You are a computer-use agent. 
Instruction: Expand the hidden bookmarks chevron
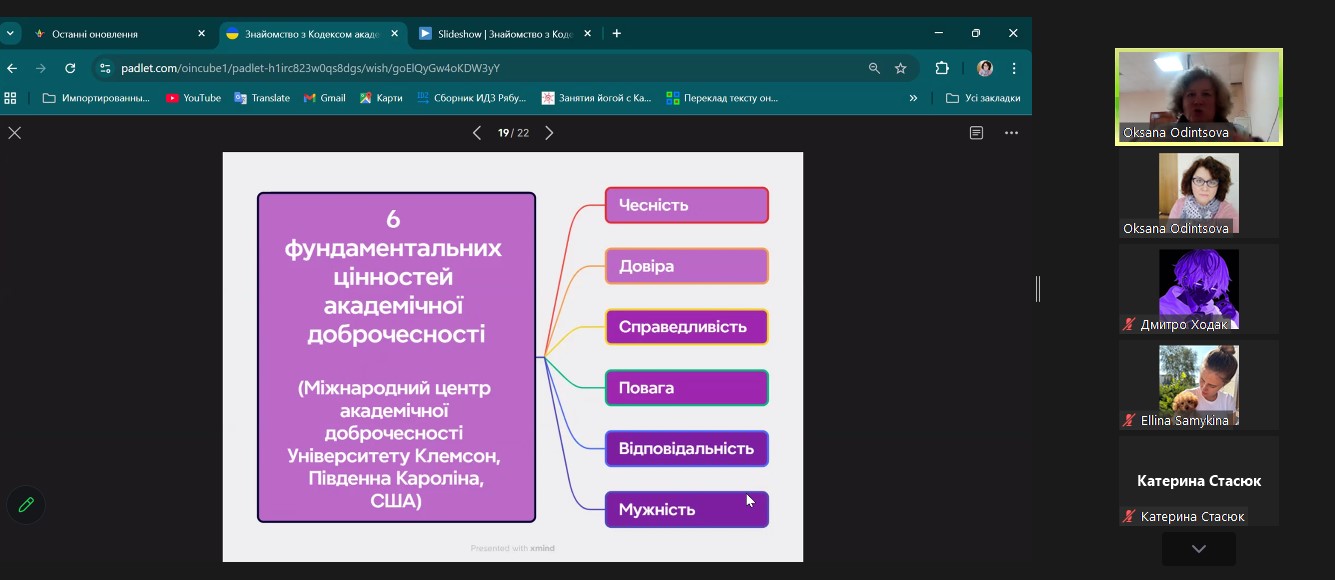912,98
